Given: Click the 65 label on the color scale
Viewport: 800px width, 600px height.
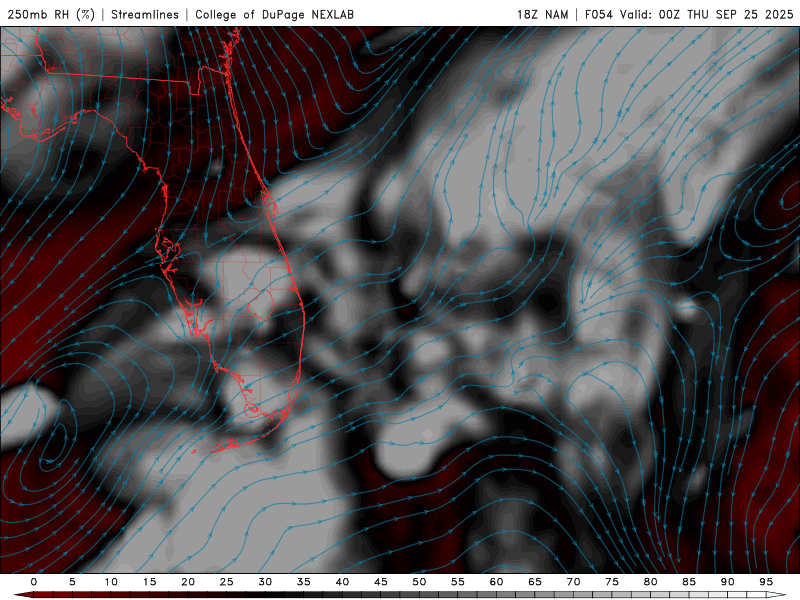Looking at the screenshot, I should coord(535,582).
